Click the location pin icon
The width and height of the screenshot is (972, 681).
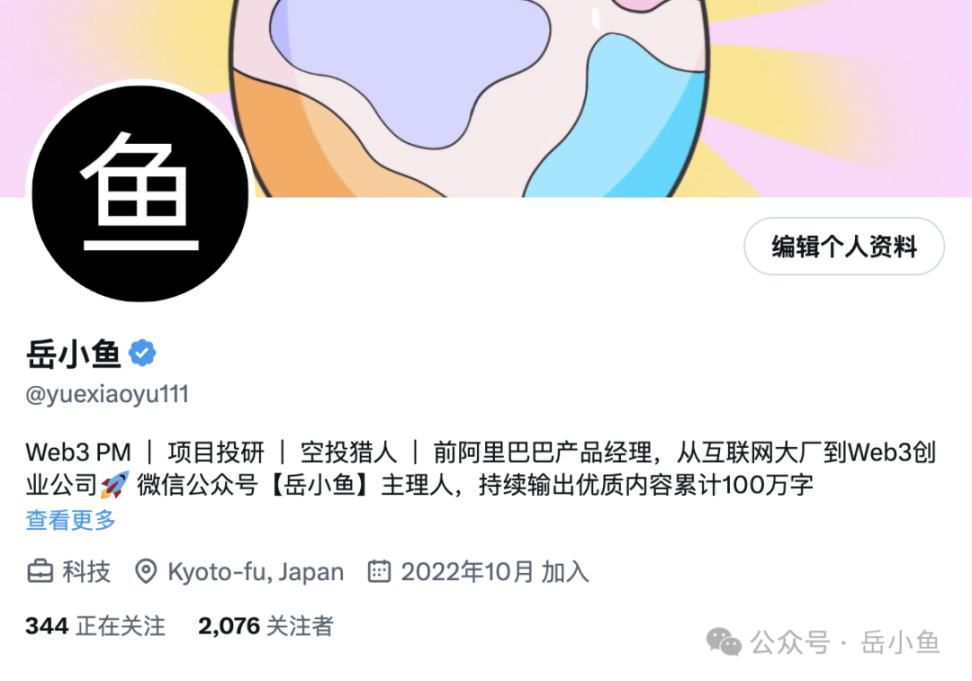pyautogui.click(x=146, y=571)
